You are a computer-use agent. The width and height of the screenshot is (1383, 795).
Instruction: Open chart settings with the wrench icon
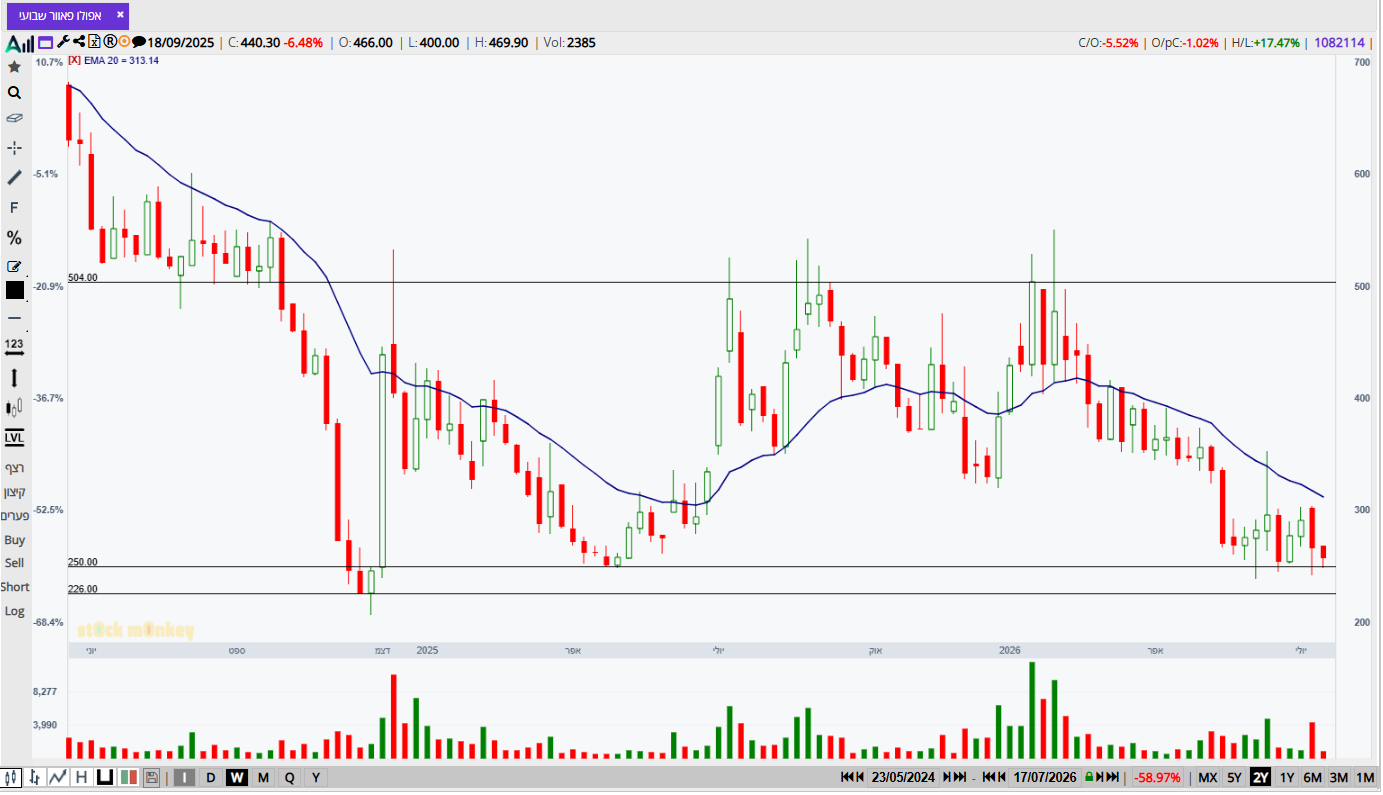point(63,42)
